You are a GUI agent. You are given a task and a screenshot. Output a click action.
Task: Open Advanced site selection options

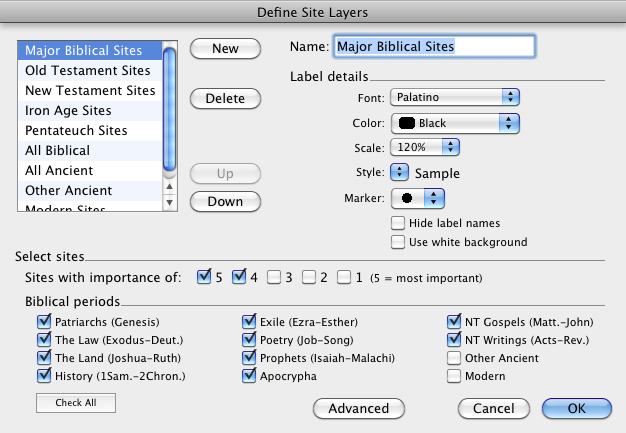click(x=358, y=408)
